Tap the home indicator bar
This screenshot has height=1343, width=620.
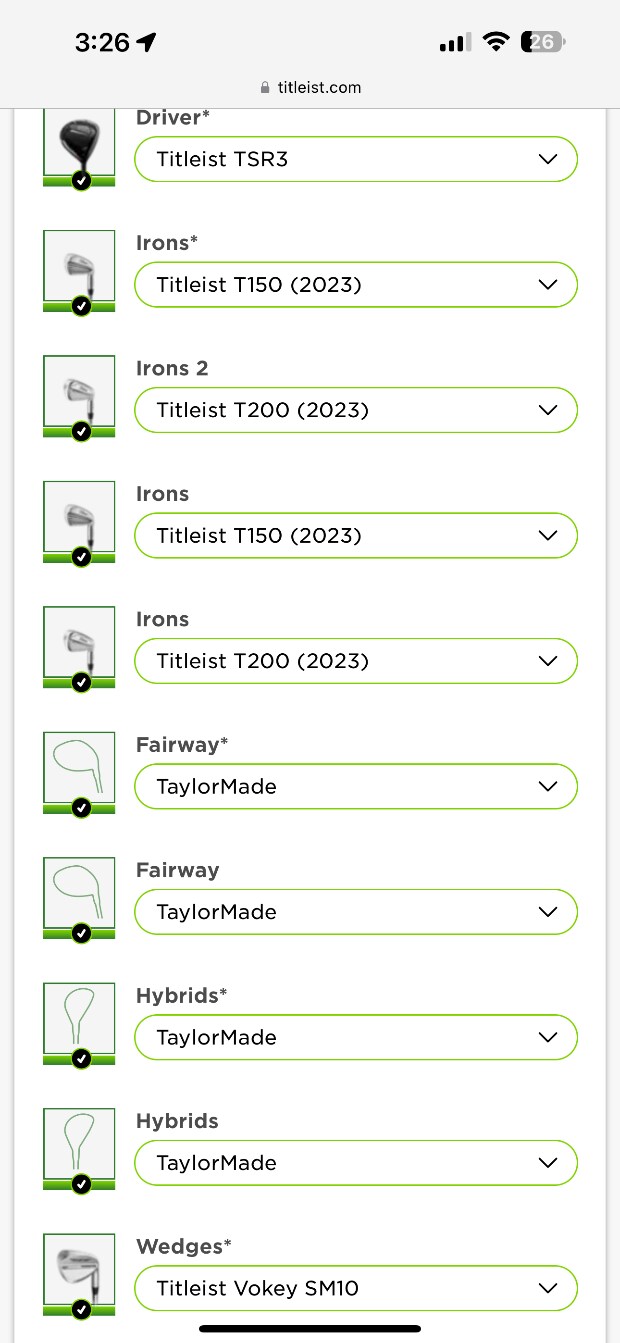[x=310, y=1328]
